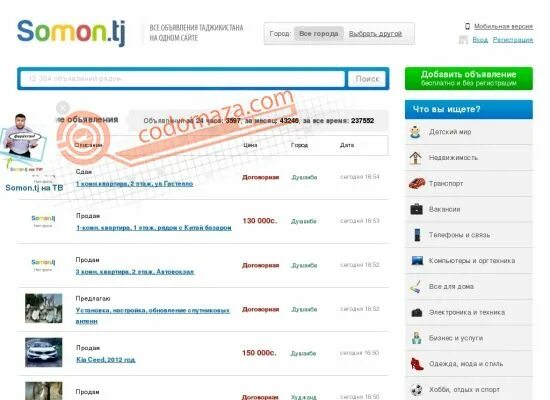This screenshot has height=400, width=550.
Task: Open the Компьютеры и оргтехника monitor icon
Action: [417, 261]
